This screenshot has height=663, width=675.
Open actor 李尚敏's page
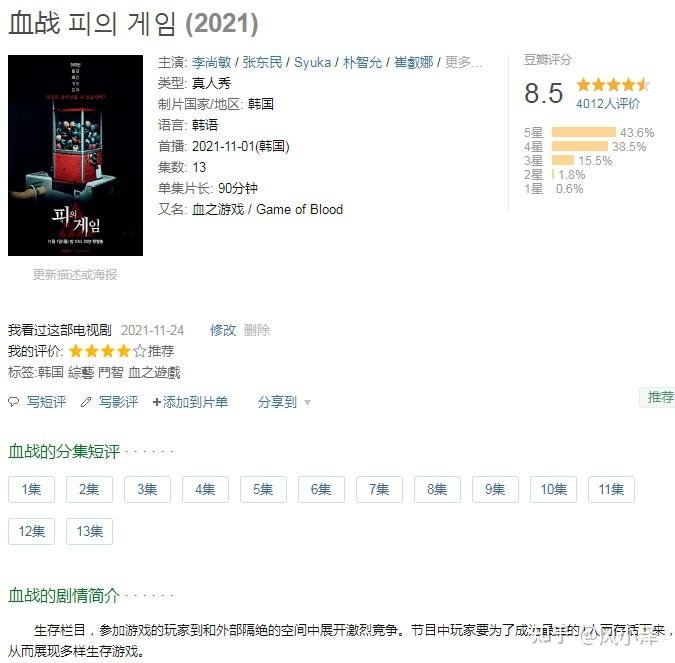click(211, 62)
